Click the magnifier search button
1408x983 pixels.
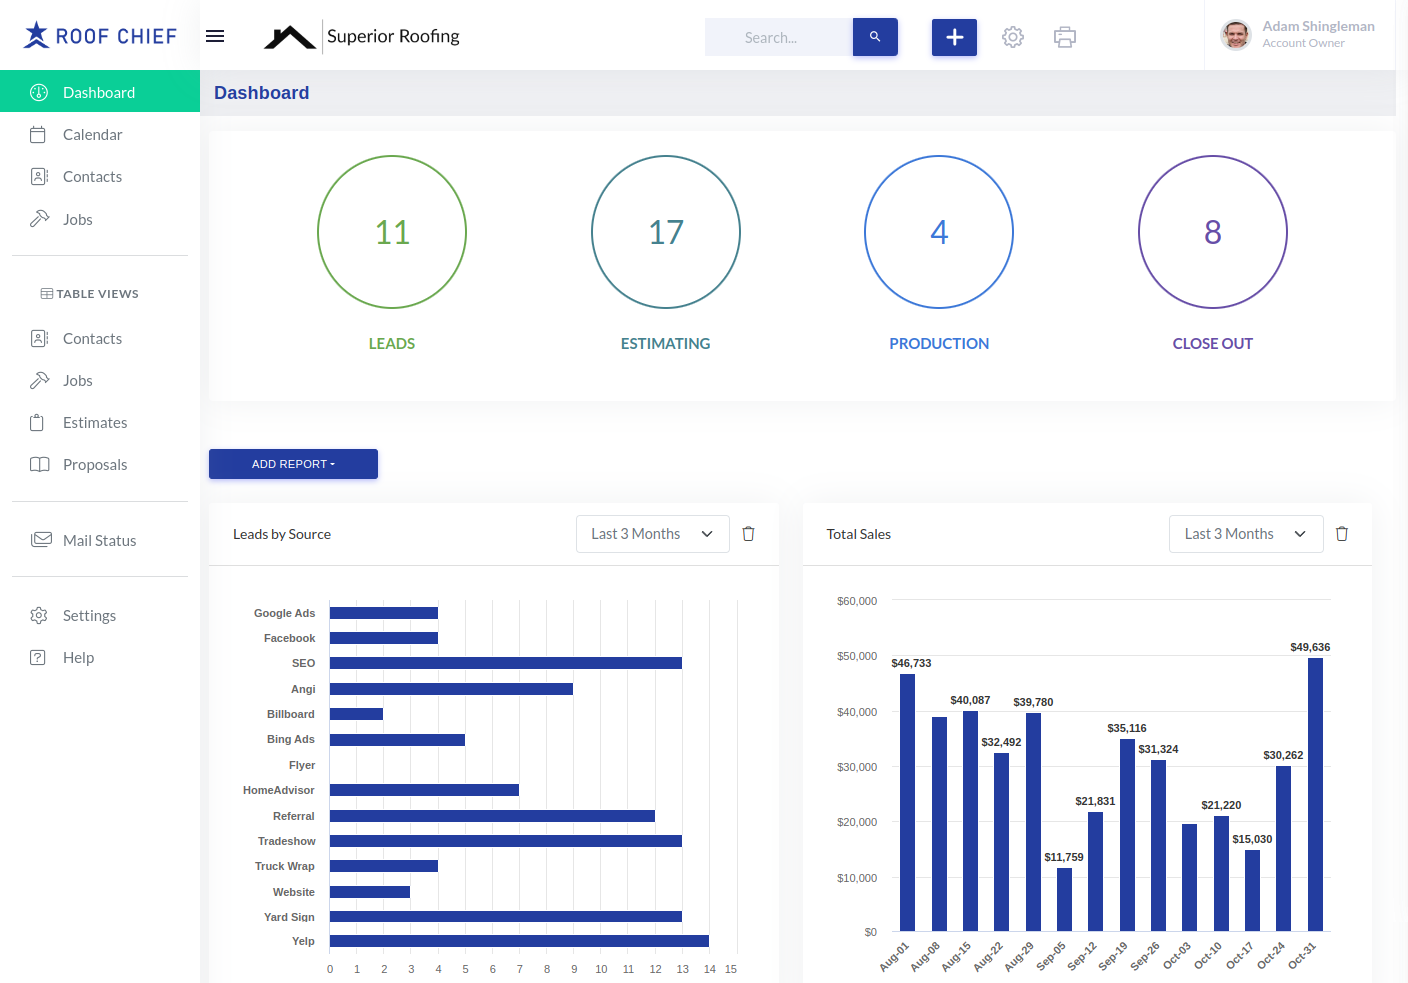coord(875,37)
